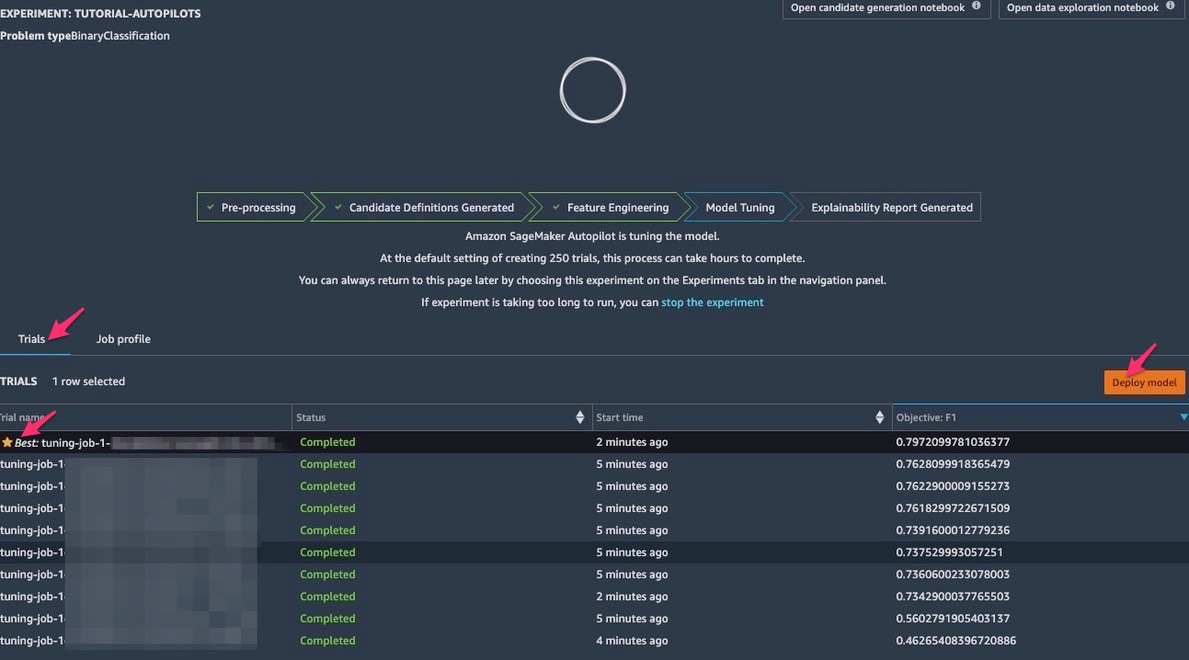1189x660 pixels.
Task: Click the Deploy model button
Action: click(1144, 382)
